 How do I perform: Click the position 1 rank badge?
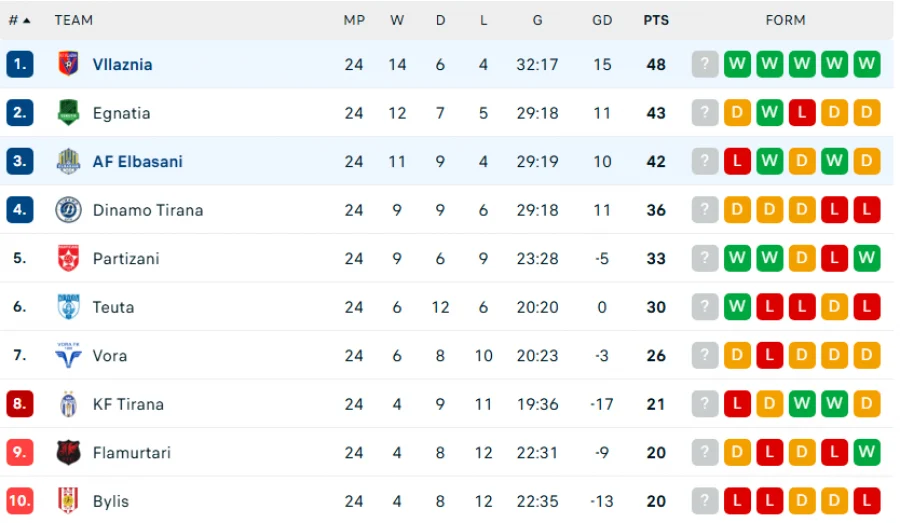(x=20, y=64)
